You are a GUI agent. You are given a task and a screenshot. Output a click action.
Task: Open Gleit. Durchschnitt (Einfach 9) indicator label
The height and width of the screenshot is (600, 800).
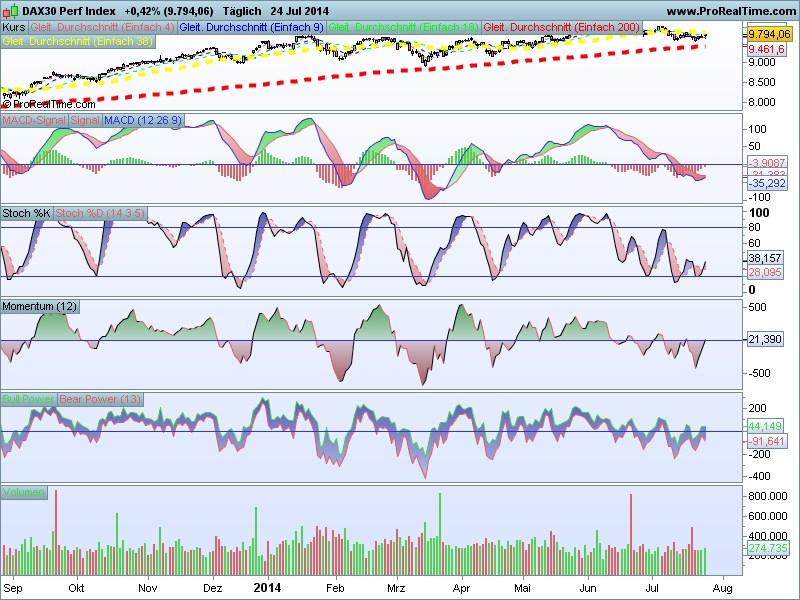252,27
